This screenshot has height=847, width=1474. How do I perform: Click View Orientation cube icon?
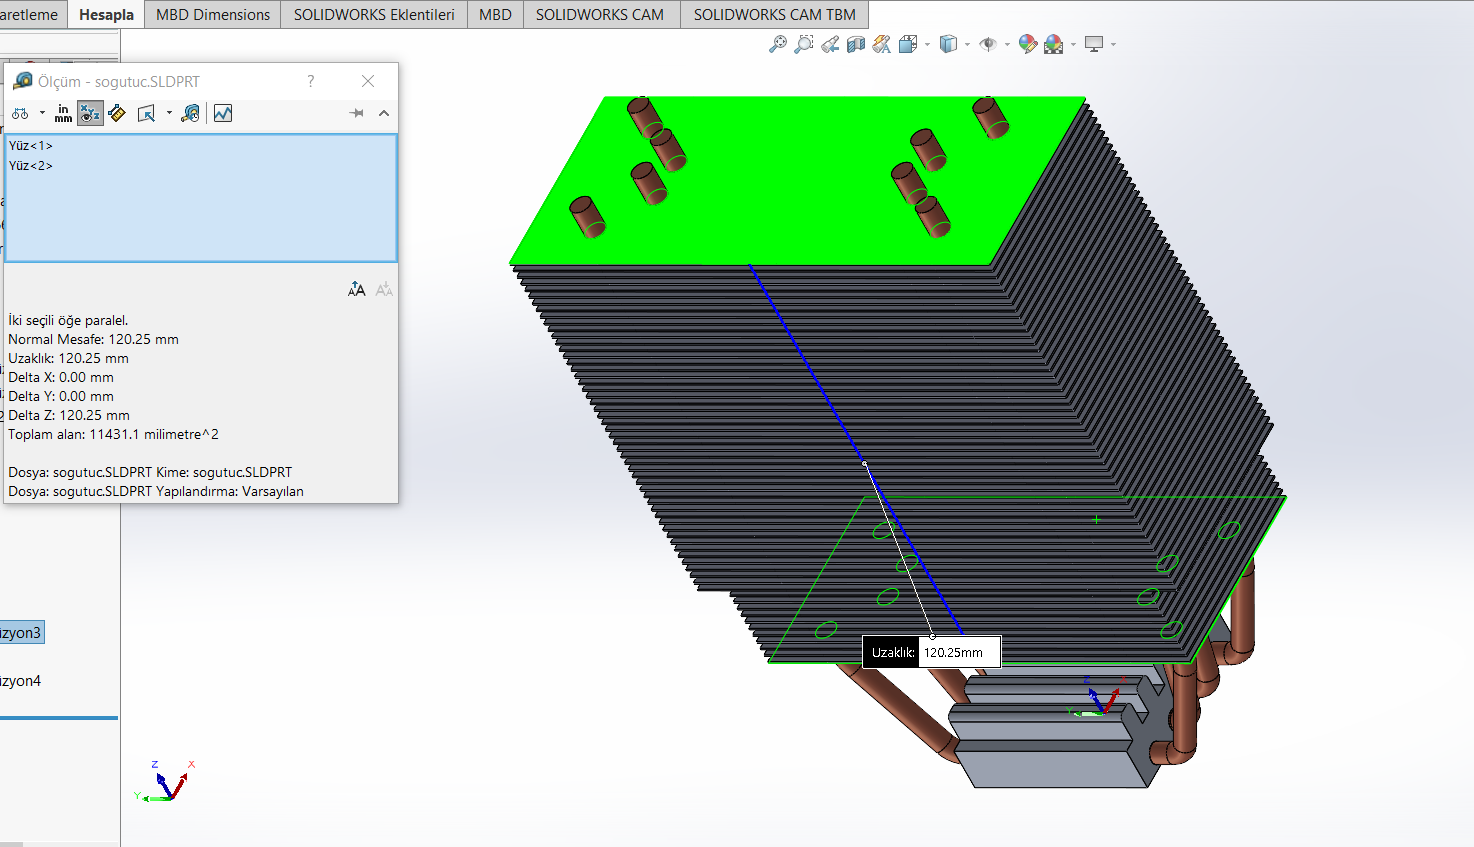(x=908, y=44)
